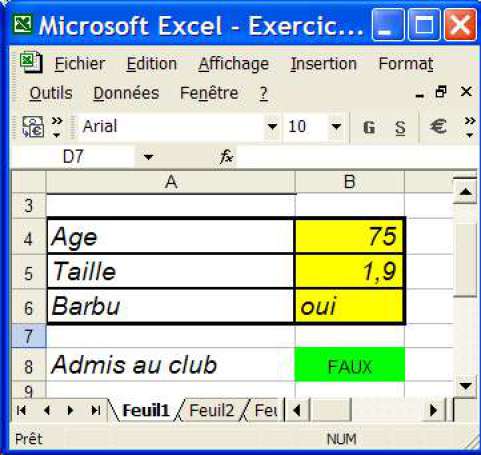This screenshot has height=455, width=481.
Task: Expand more toolbar options chevron at right
Action: pyautogui.click(x=470, y=127)
